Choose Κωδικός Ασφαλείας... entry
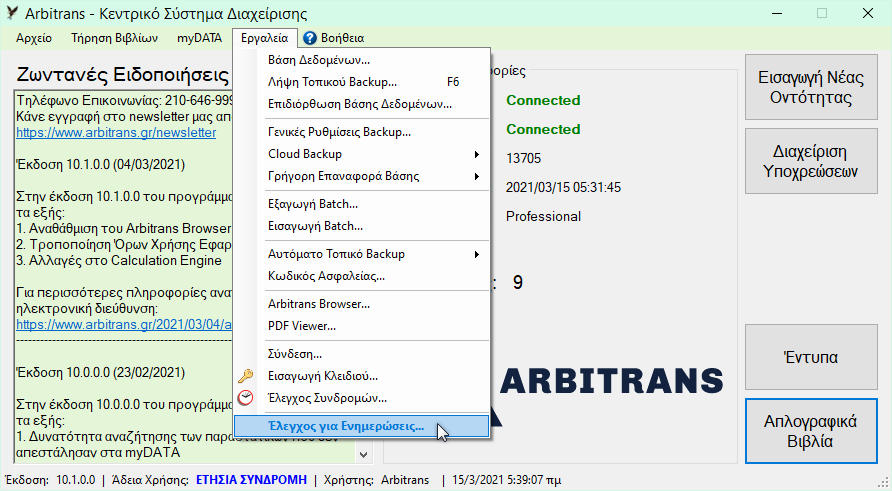Viewport: 892px width, 491px height. (x=362, y=276)
